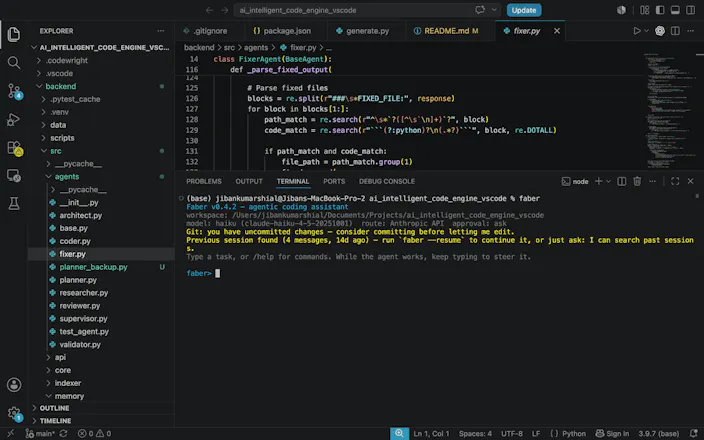
Task: Open the Accounts menu icon
Action: (14, 385)
